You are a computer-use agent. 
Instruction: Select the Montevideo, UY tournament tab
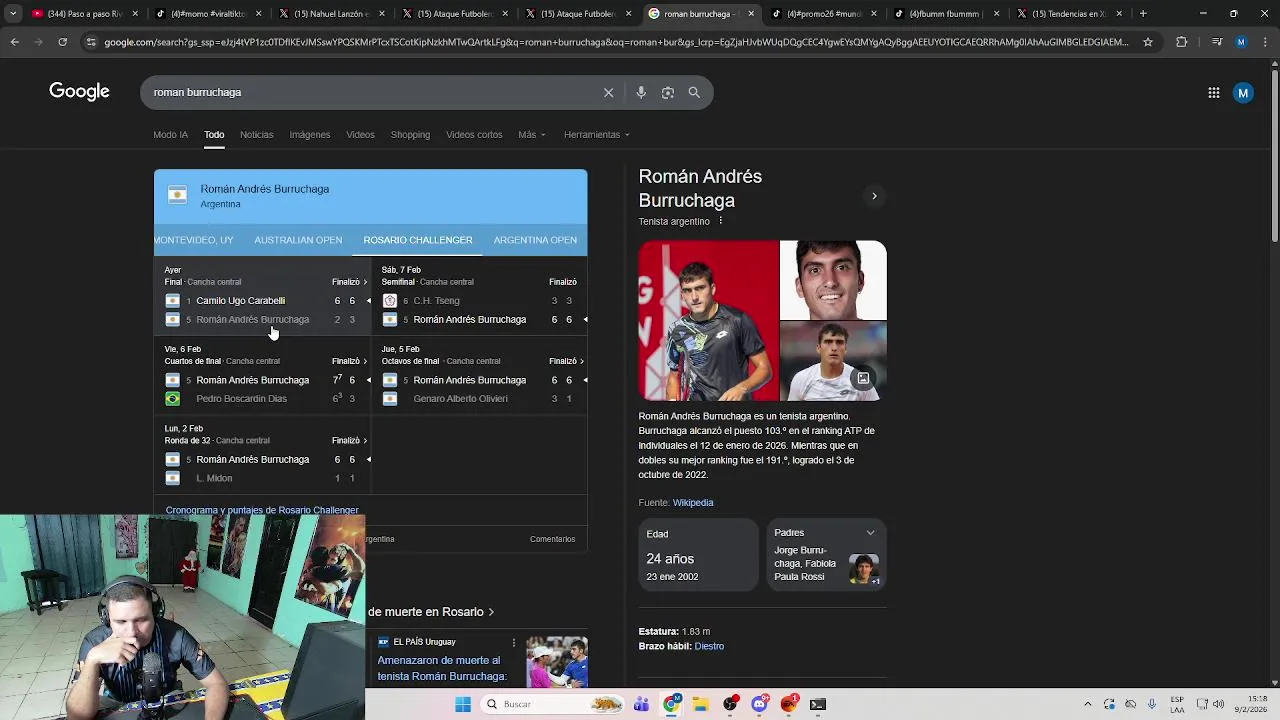(x=194, y=240)
